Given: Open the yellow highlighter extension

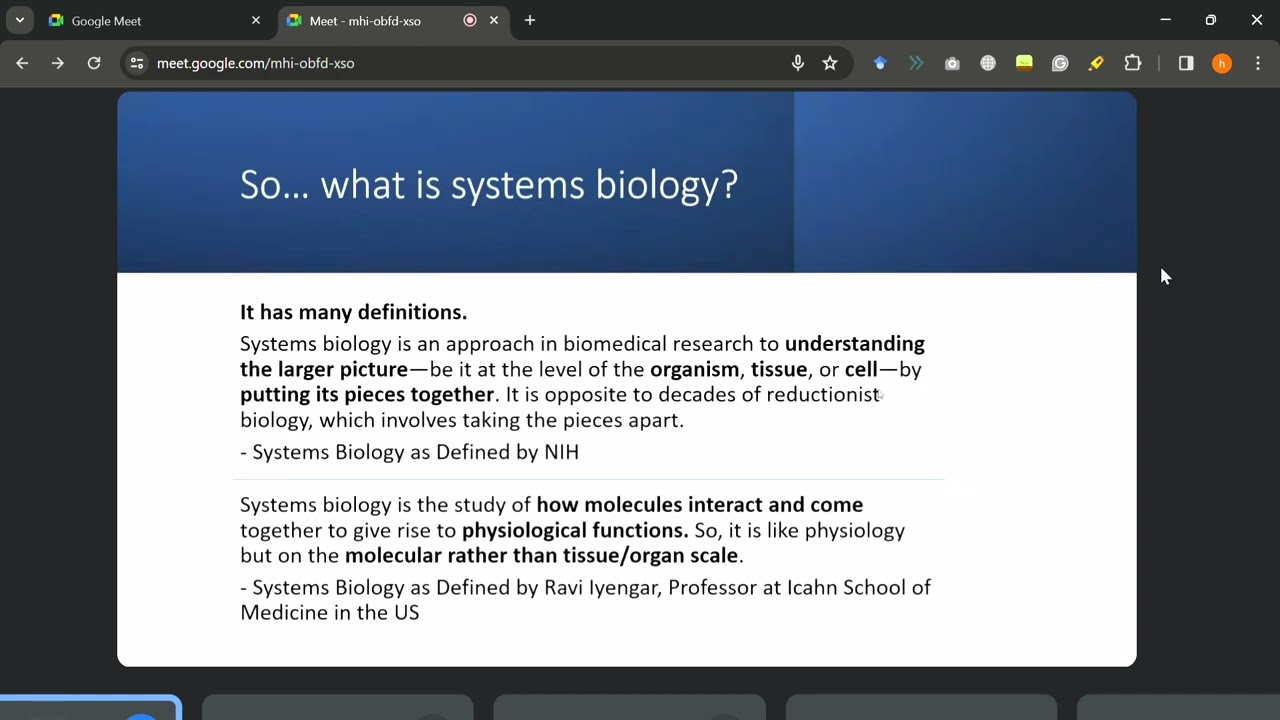Looking at the screenshot, I should coord(1096,63).
